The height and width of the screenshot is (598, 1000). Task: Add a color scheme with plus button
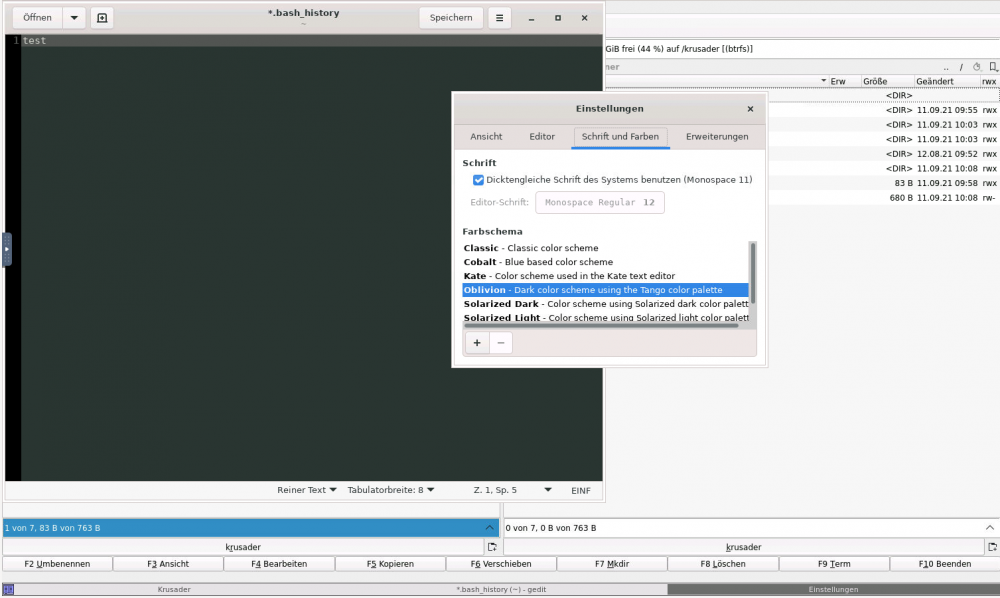coord(477,343)
